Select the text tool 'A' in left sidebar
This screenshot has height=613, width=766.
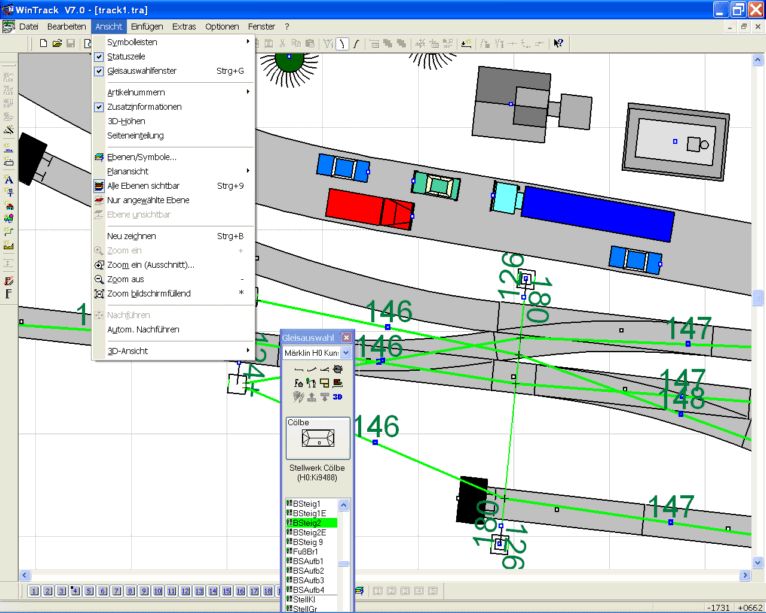(x=9, y=180)
